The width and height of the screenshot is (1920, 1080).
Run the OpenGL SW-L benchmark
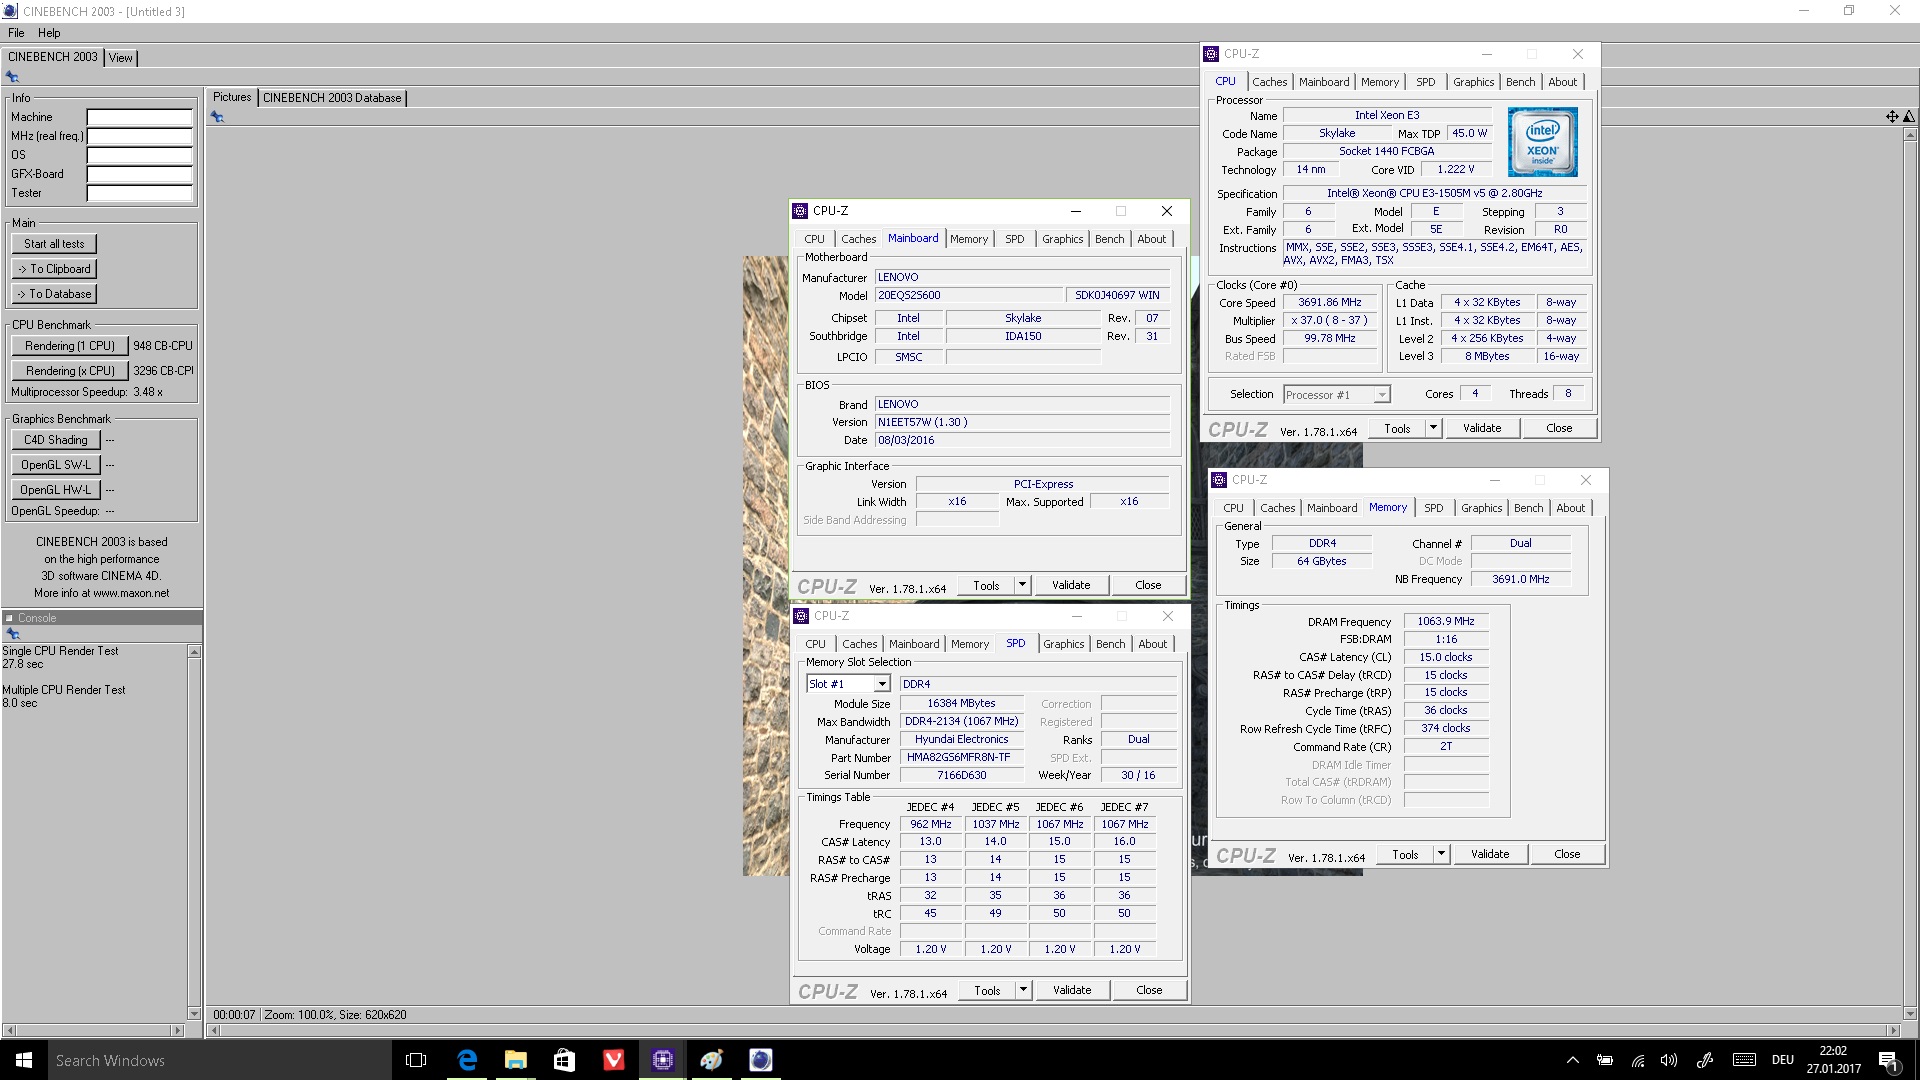point(56,465)
